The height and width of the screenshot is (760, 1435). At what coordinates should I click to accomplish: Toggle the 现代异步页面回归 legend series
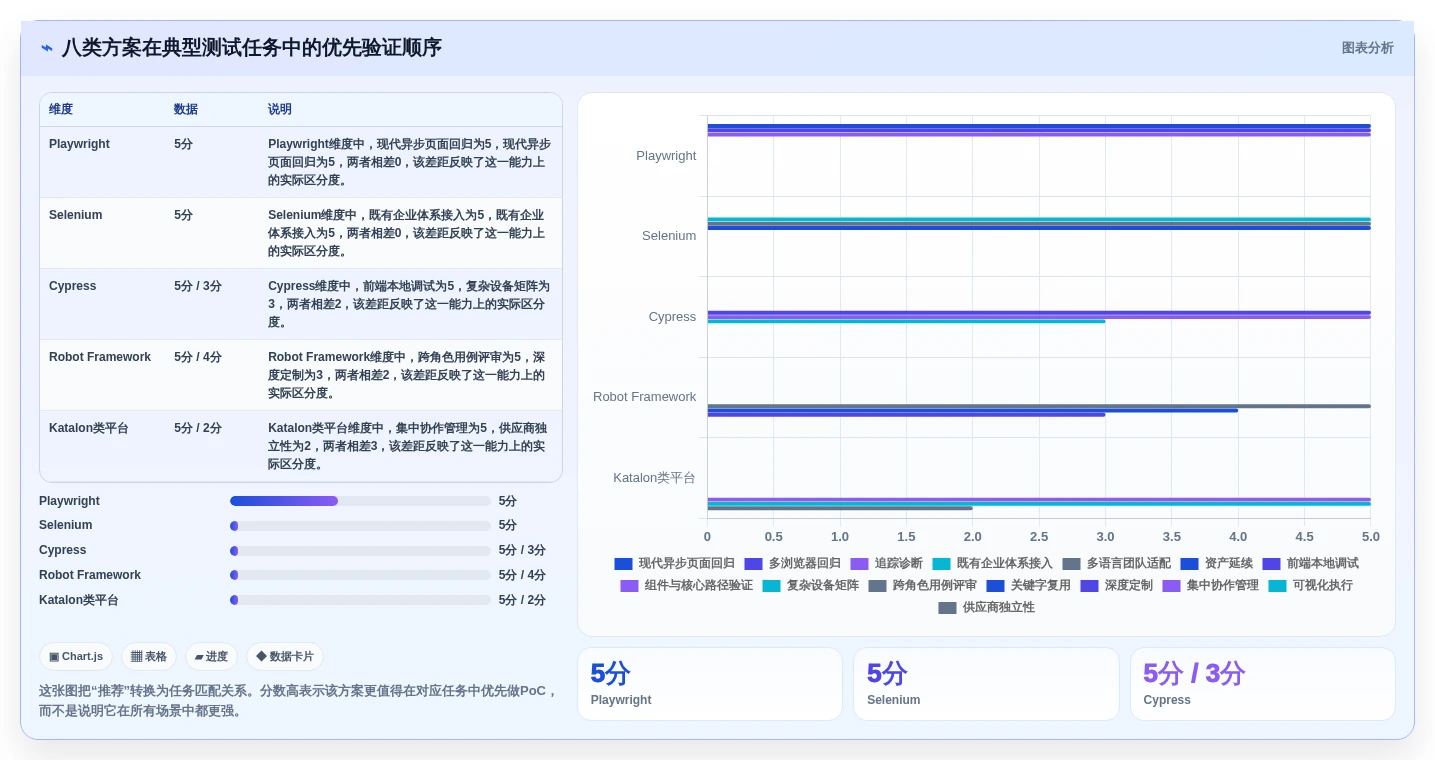674,564
